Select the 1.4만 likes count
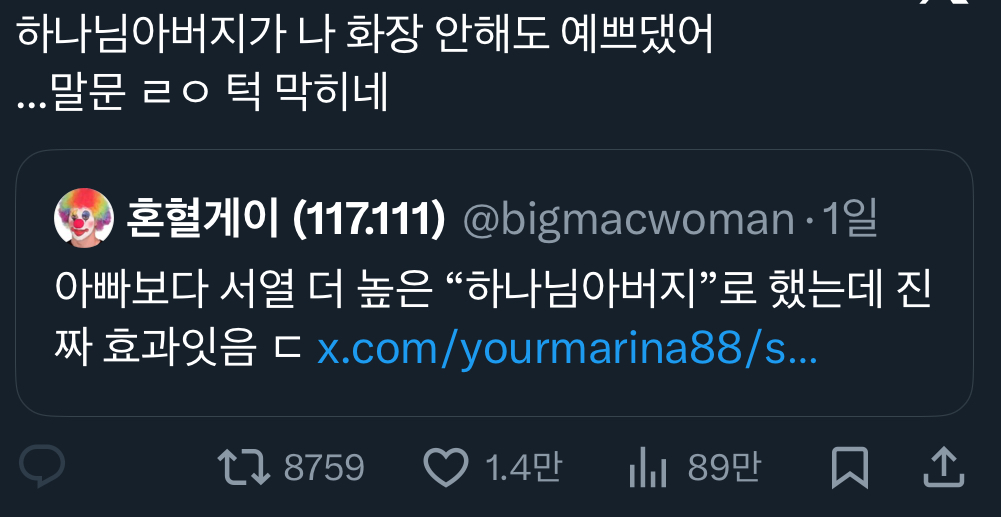Viewport: 1001px width, 517px height. pyautogui.click(x=523, y=467)
